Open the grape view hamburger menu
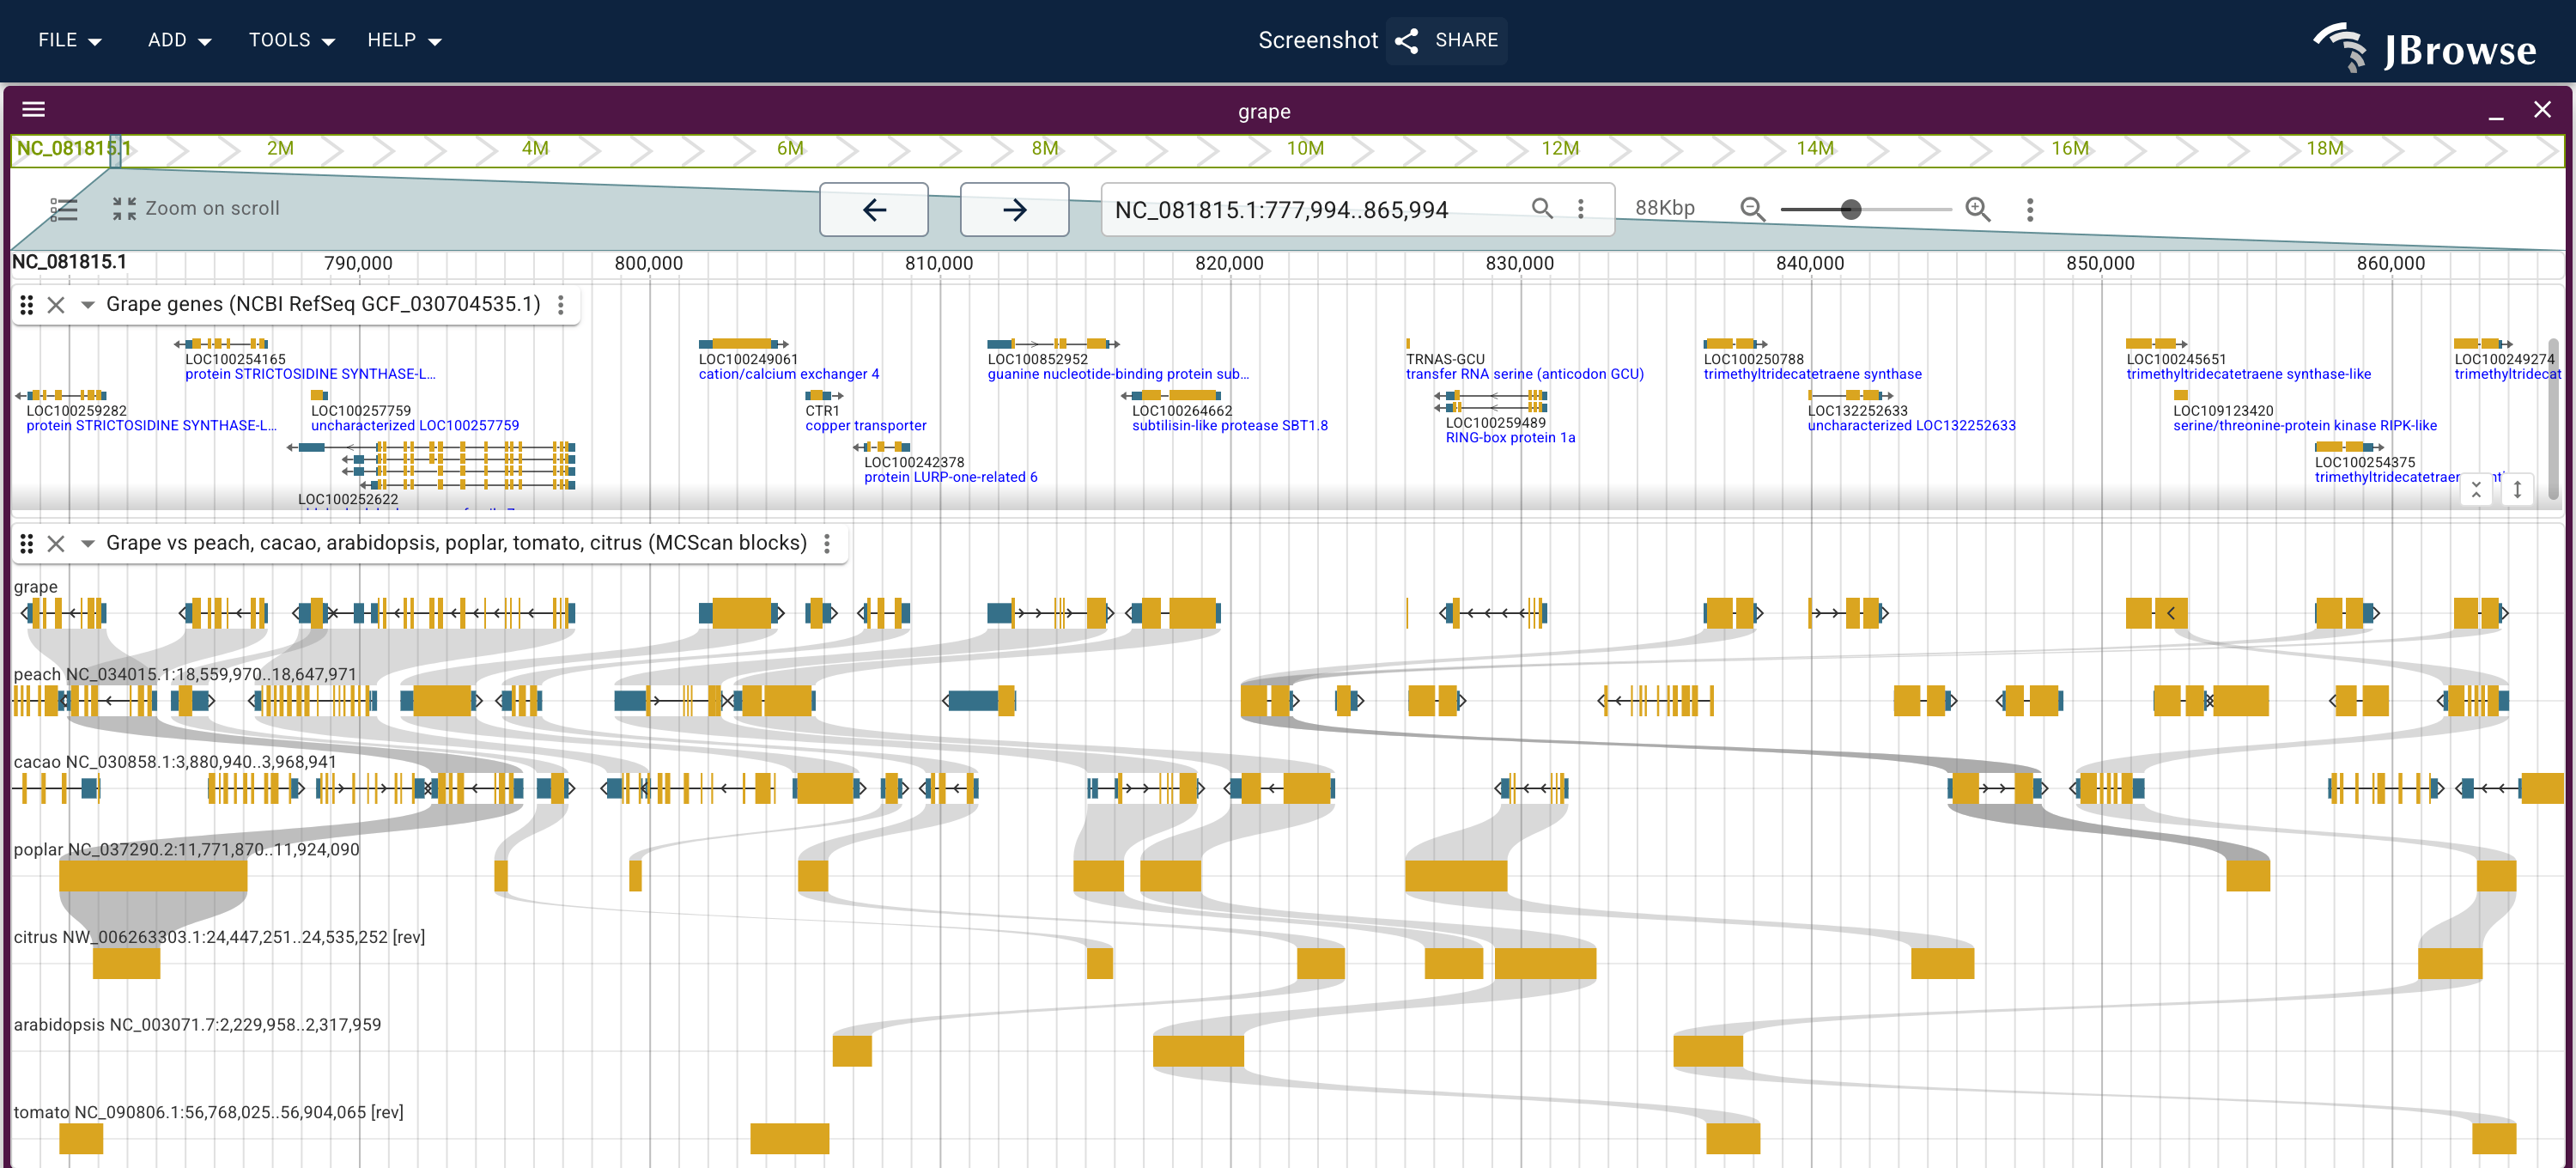The height and width of the screenshot is (1168, 2576). (x=34, y=110)
